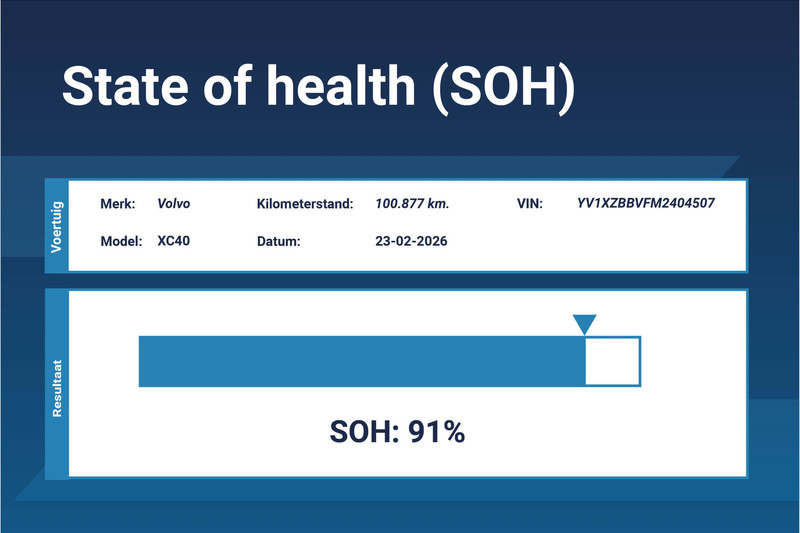800x533 pixels.
Task: Select the vertical Resultaat tab
Action: point(57,382)
